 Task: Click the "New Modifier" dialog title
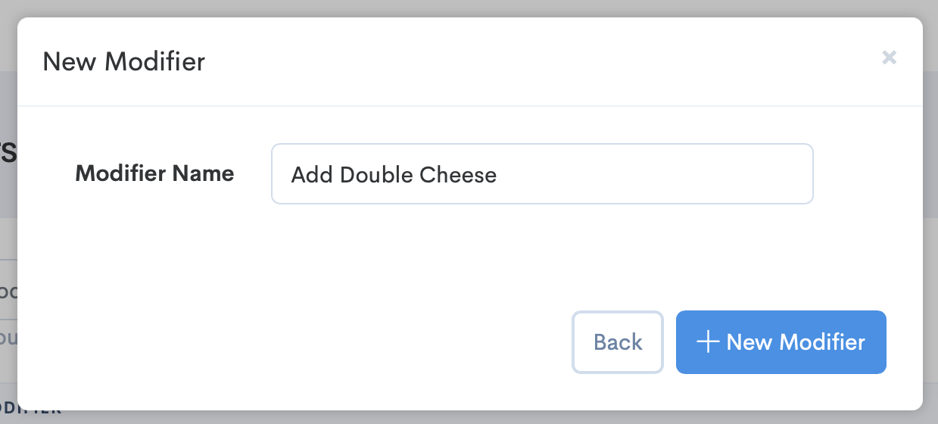point(123,62)
